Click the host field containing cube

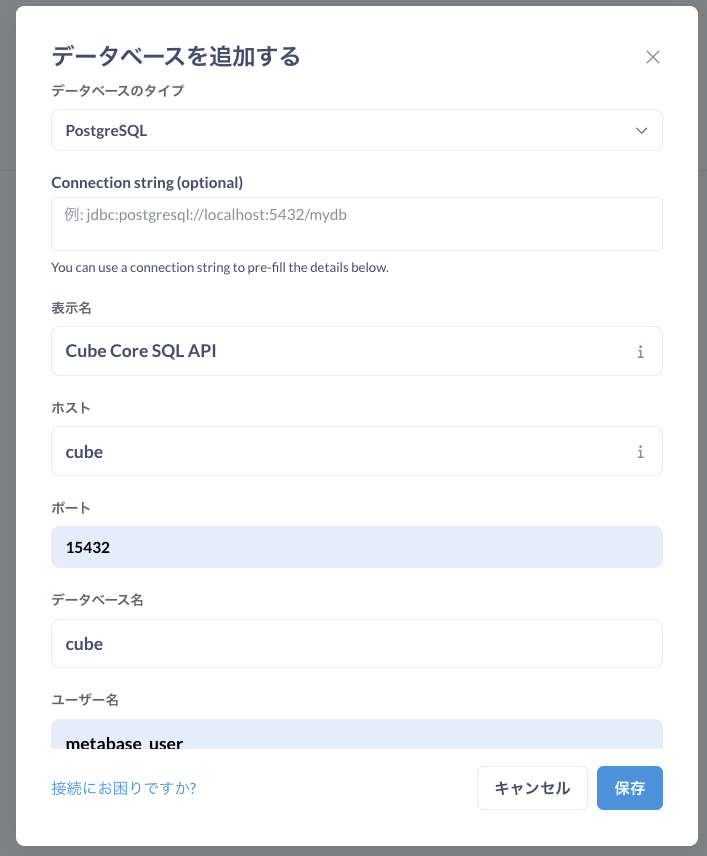(357, 451)
